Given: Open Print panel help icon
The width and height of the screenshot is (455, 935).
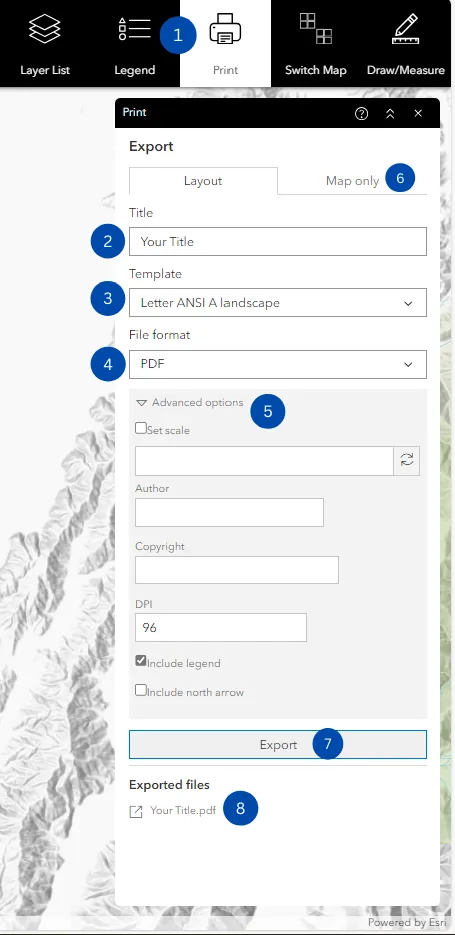Looking at the screenshot, I should coord(361,113).
